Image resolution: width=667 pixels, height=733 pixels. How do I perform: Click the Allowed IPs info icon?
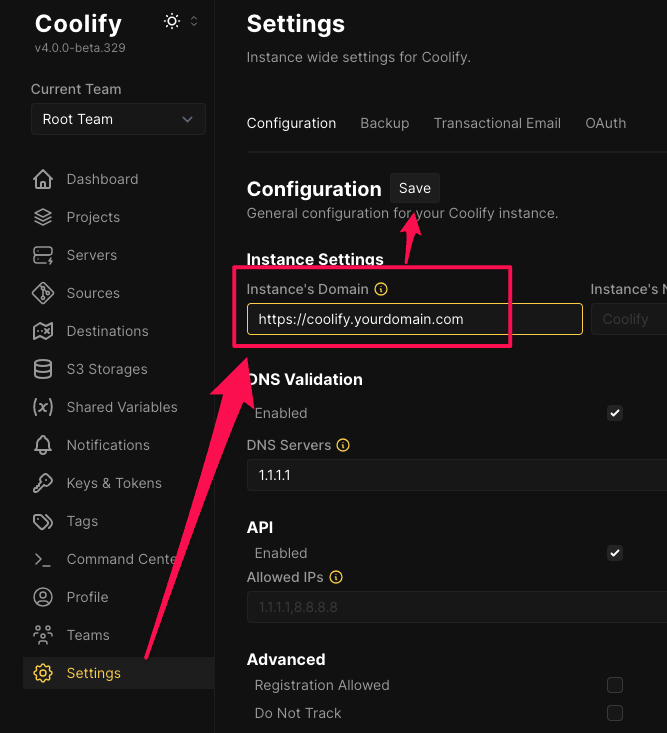click(336, 577)
